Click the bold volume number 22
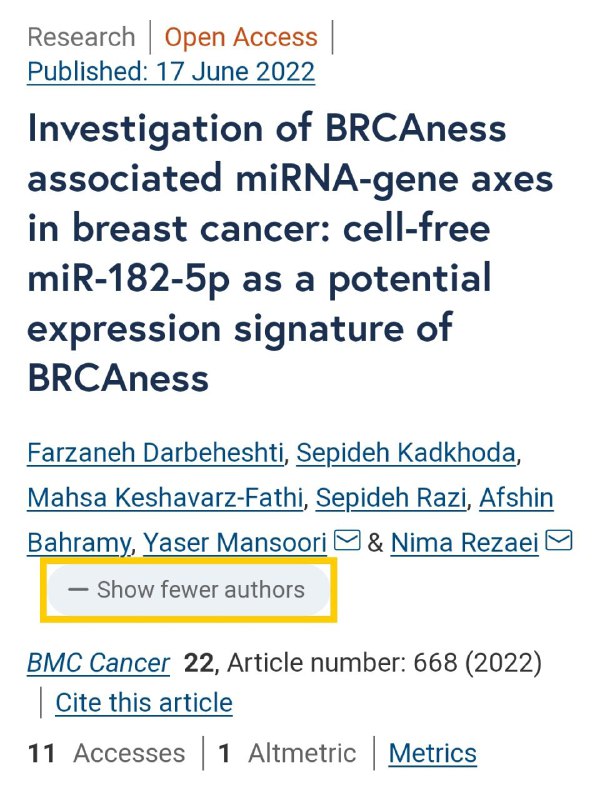 pos(198,663)
